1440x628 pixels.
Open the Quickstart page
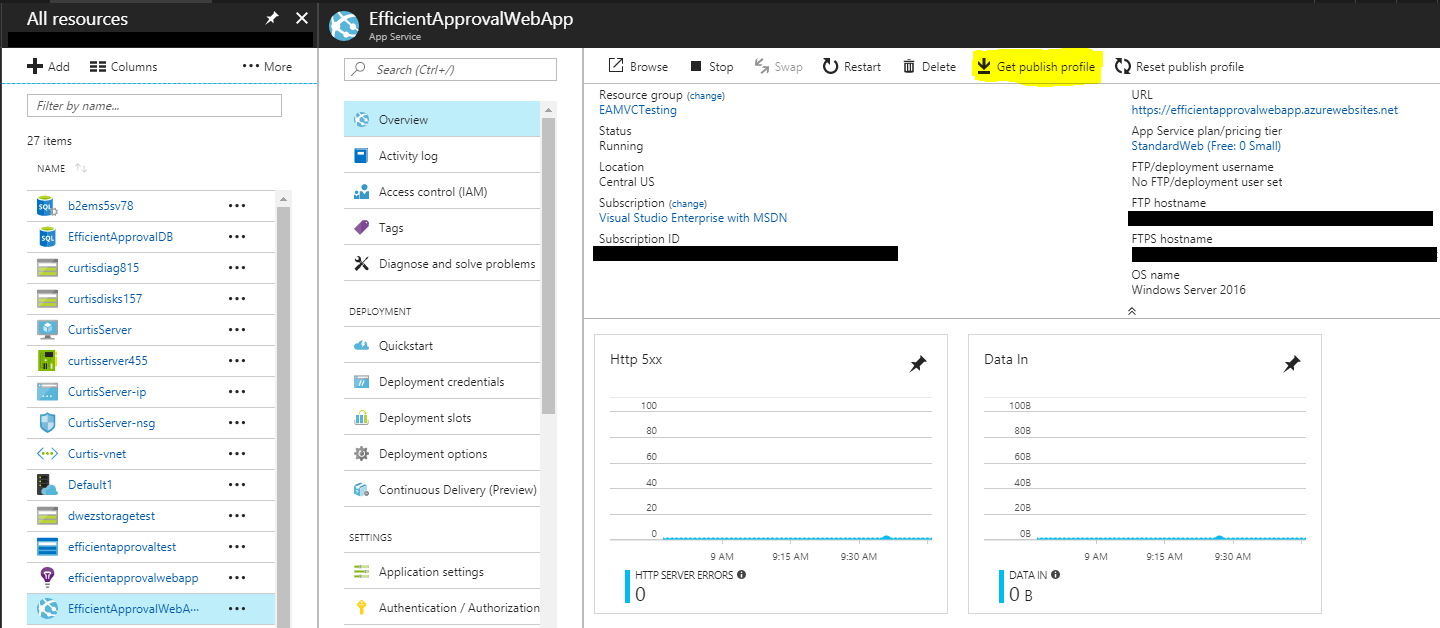(x=441, y=346)
